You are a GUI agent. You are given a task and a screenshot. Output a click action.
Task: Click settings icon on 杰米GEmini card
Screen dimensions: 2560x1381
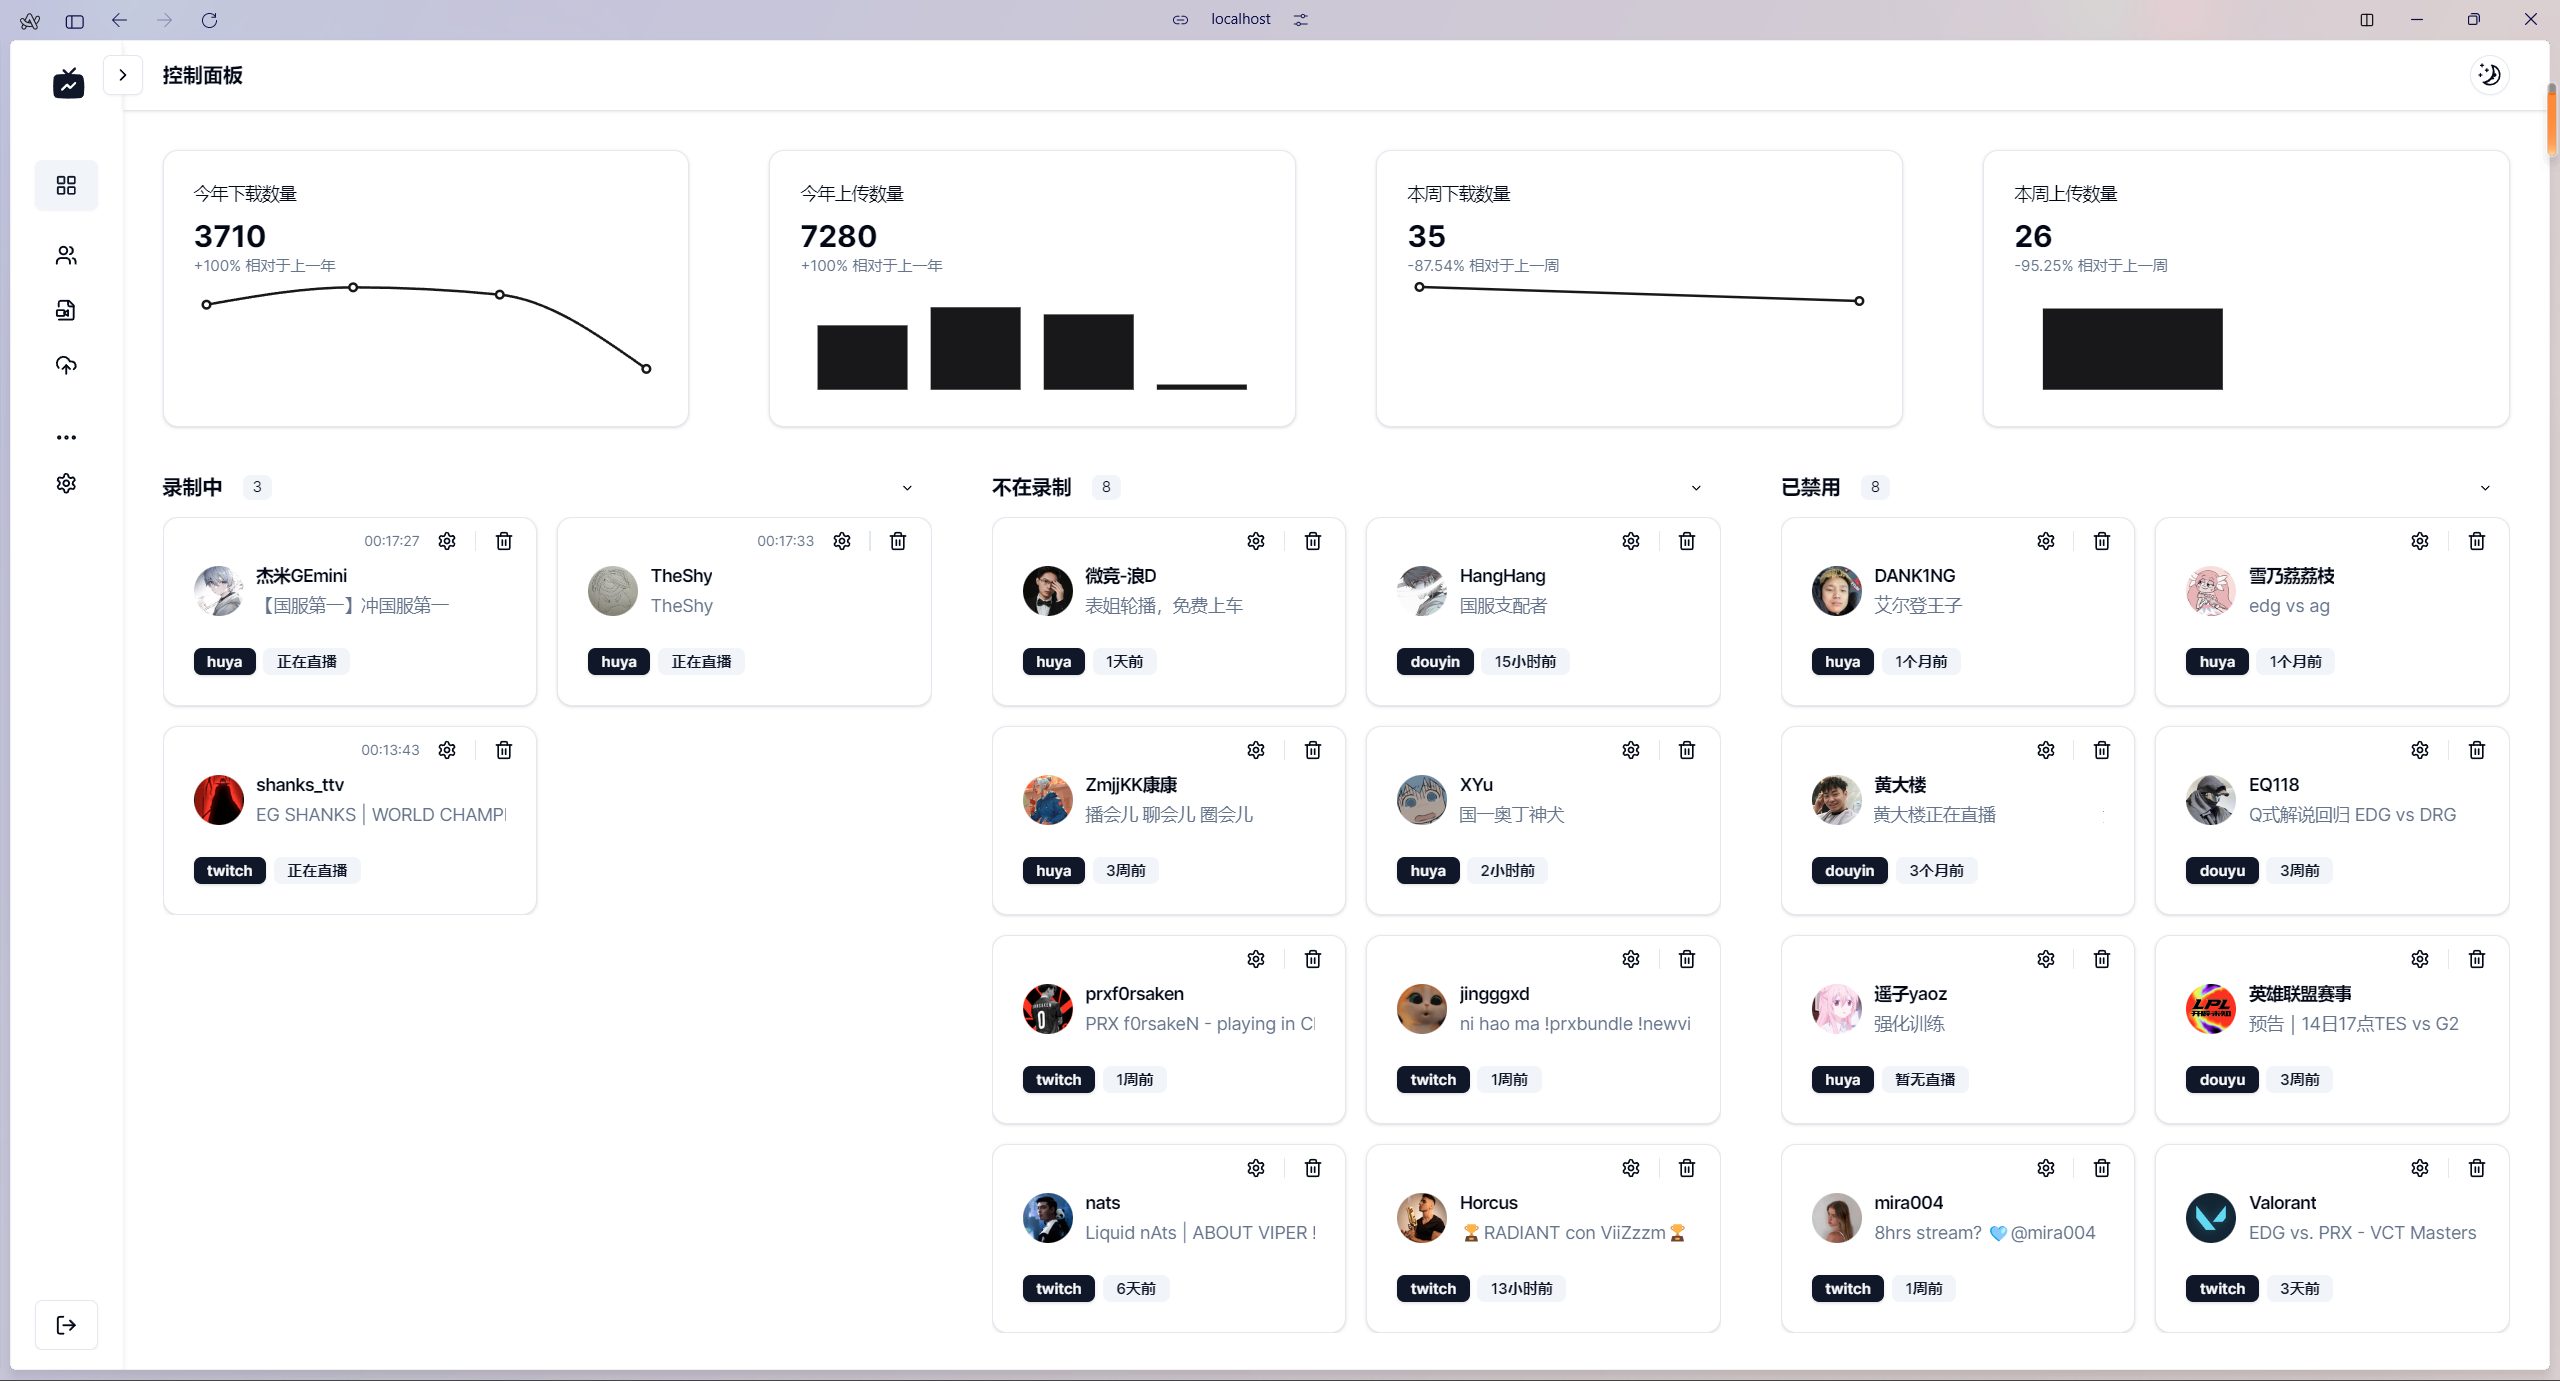coord(445,541)
